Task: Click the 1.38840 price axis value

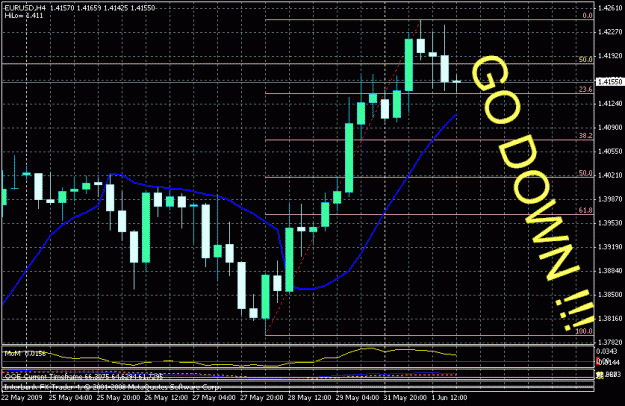Action: pos(610,271)
